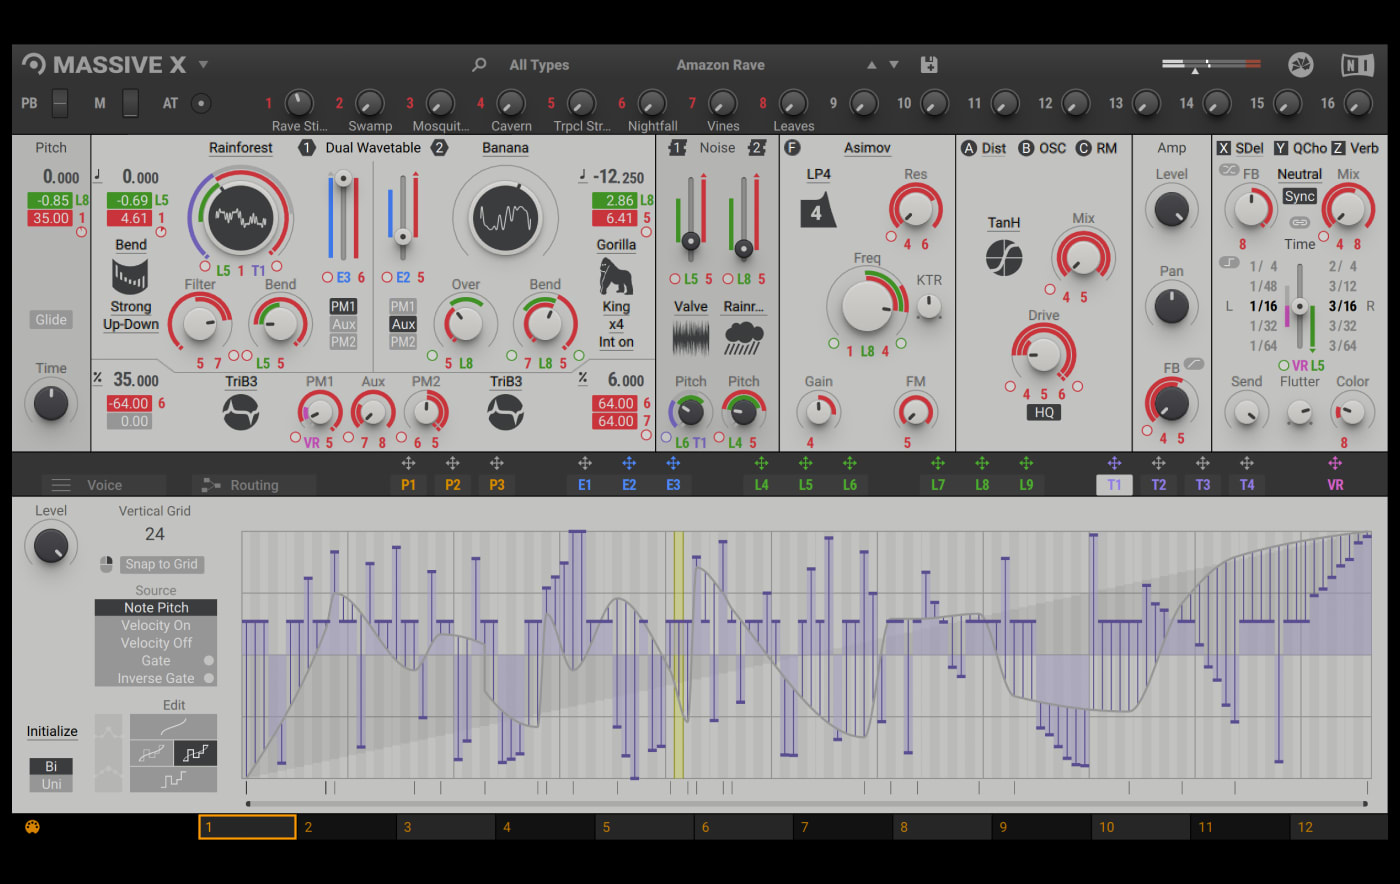Click the rain cloud noise icon
The height and width of the screenshot is (884, 1400).
pyautogui.click(x=743, y=339)
